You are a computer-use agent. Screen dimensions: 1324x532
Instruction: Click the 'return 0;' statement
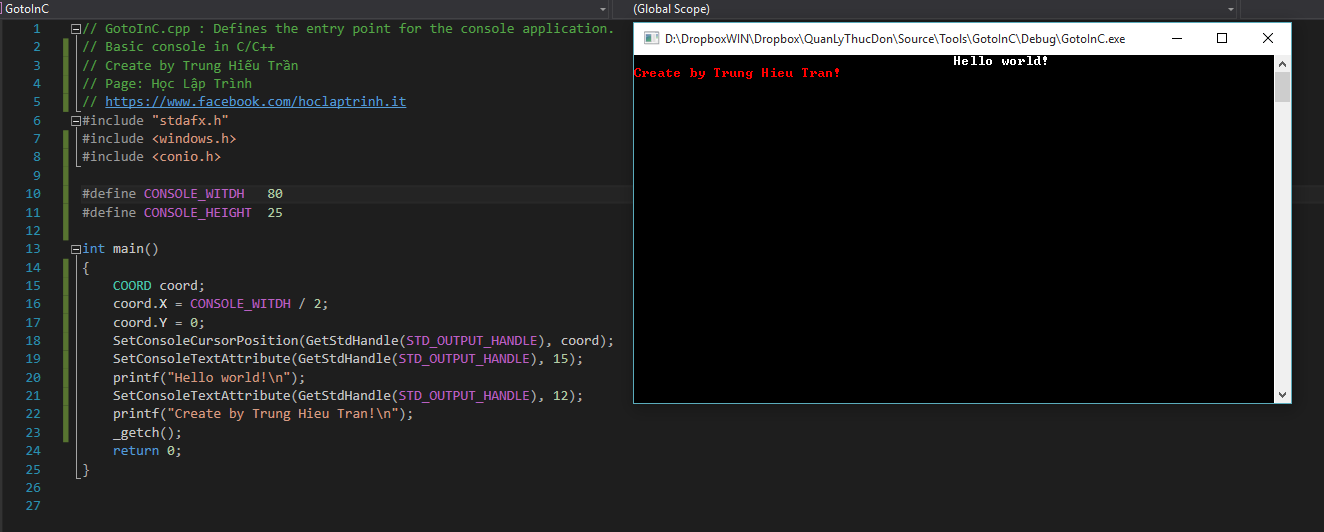coord(148,451)
